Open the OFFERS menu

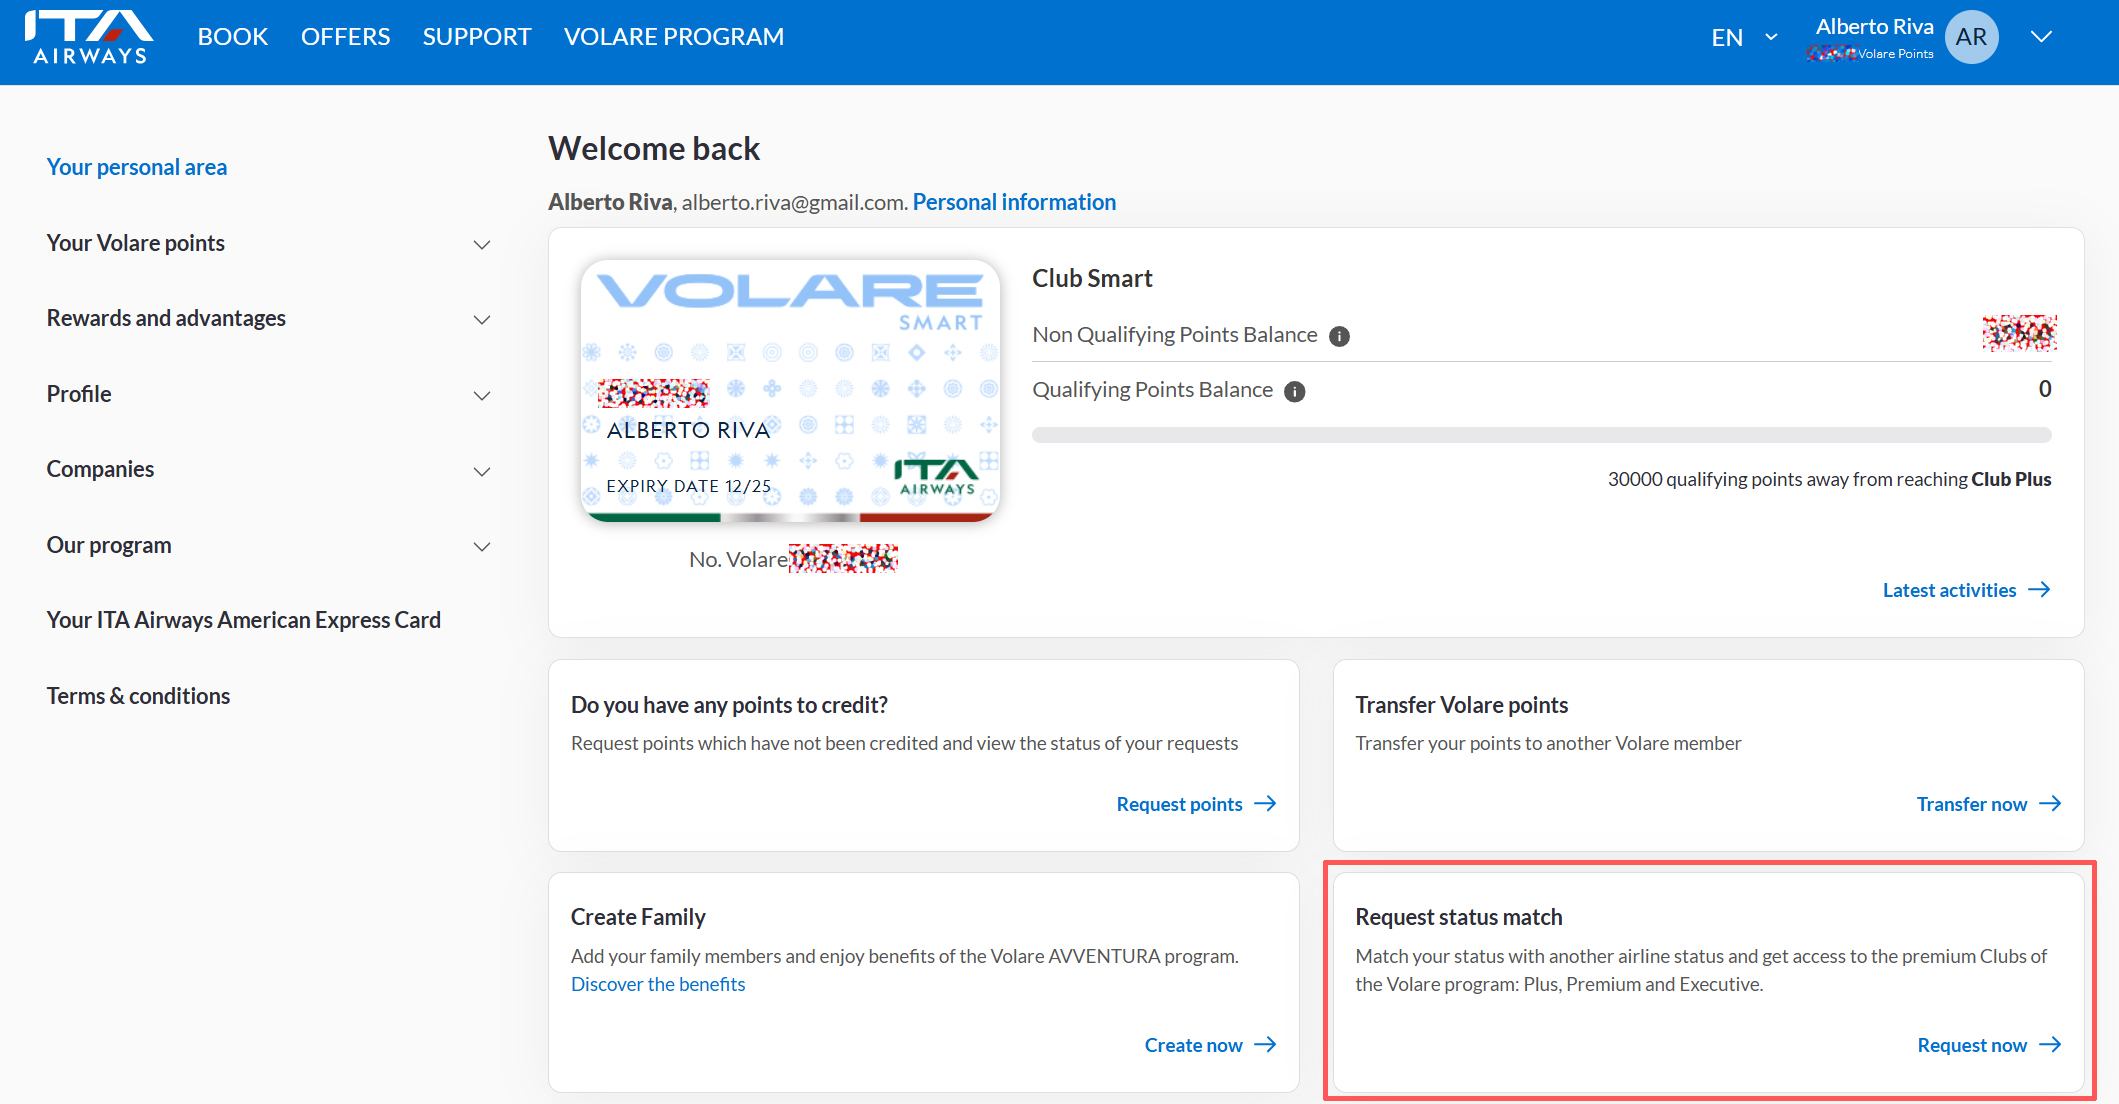[x=345, y=37]
